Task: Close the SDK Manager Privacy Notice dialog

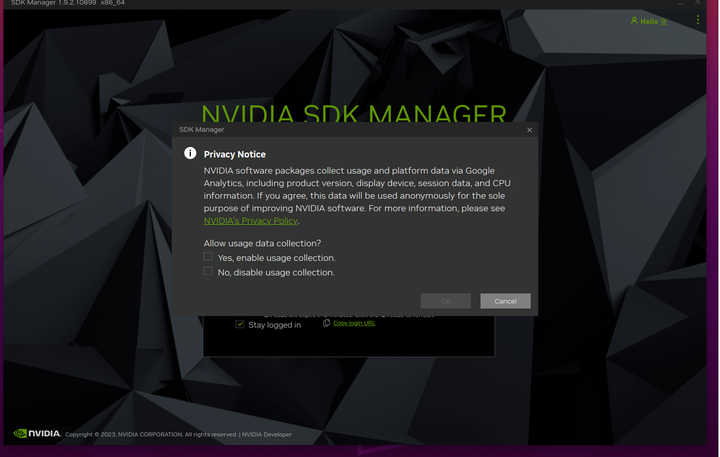Action: click(x=529, y=130)
